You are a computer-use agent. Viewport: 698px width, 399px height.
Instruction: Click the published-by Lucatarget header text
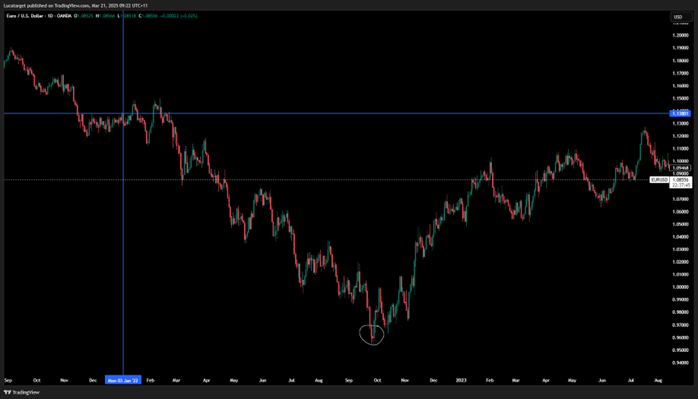(76, 5)
